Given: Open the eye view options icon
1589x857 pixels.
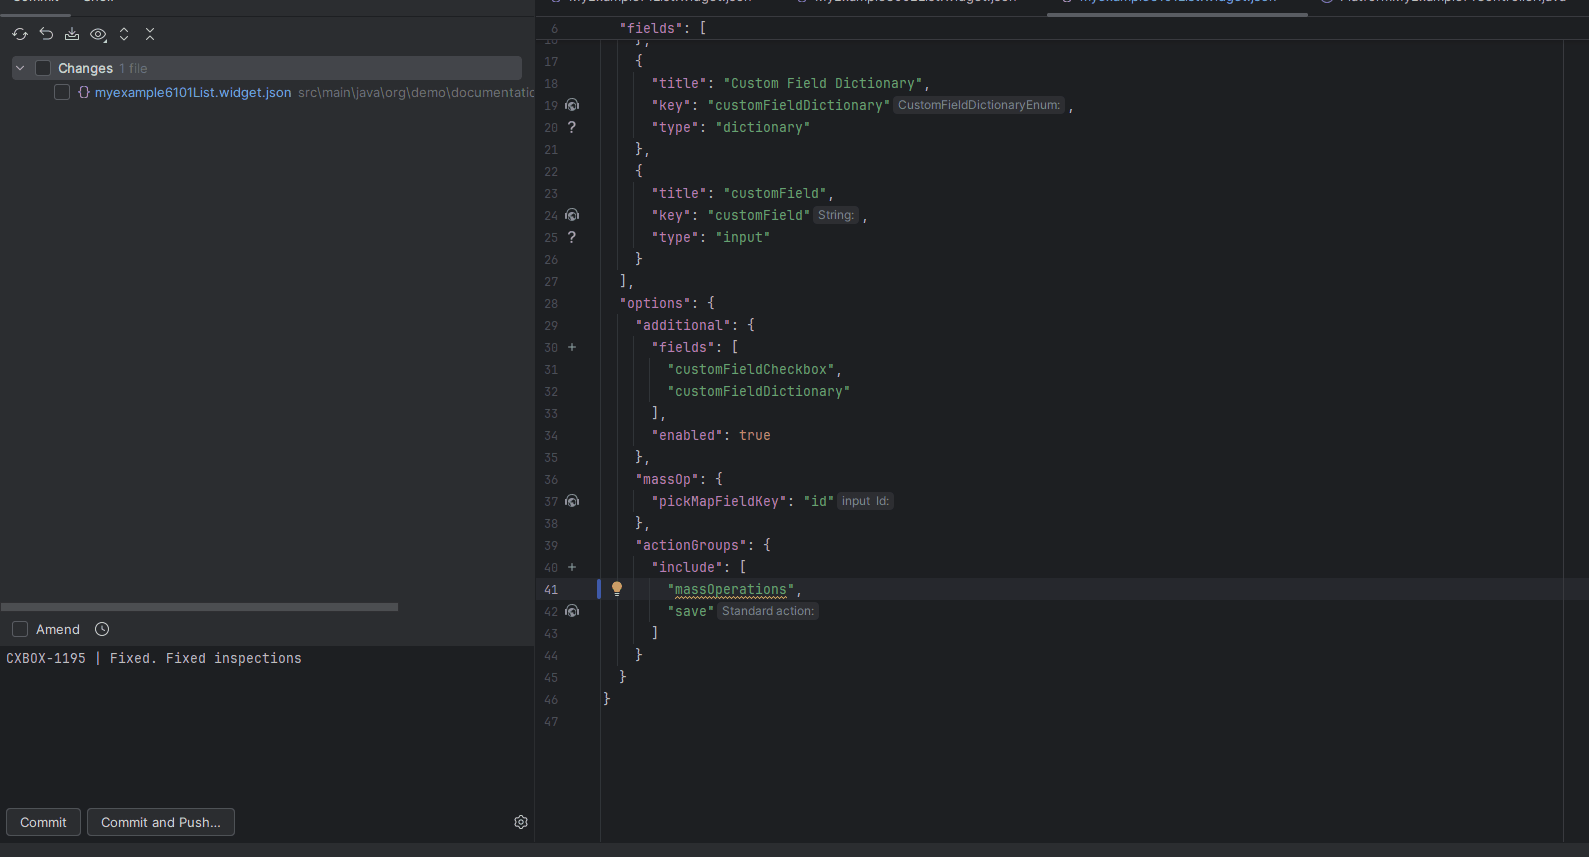Looking at the screenshot, I should [x=98, y=34].
